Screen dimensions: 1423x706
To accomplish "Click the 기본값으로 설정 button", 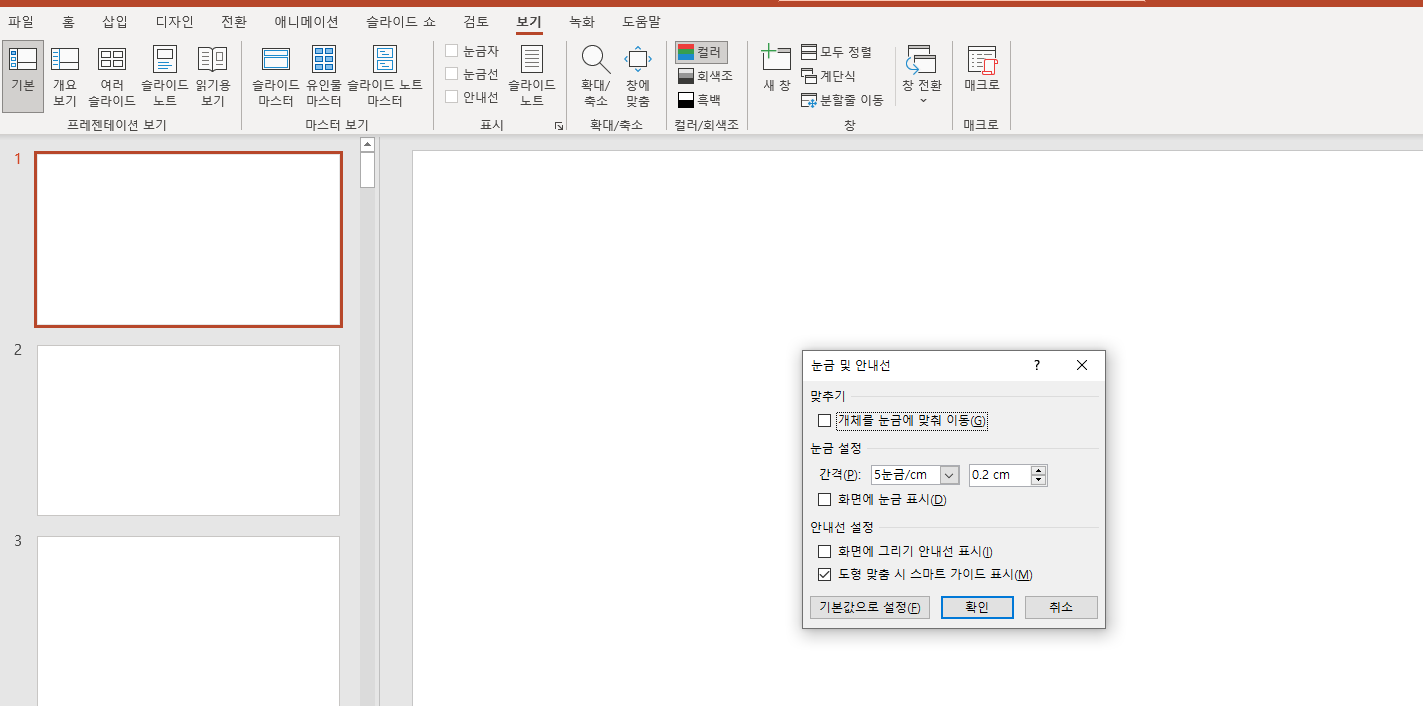I will [869, 607].
